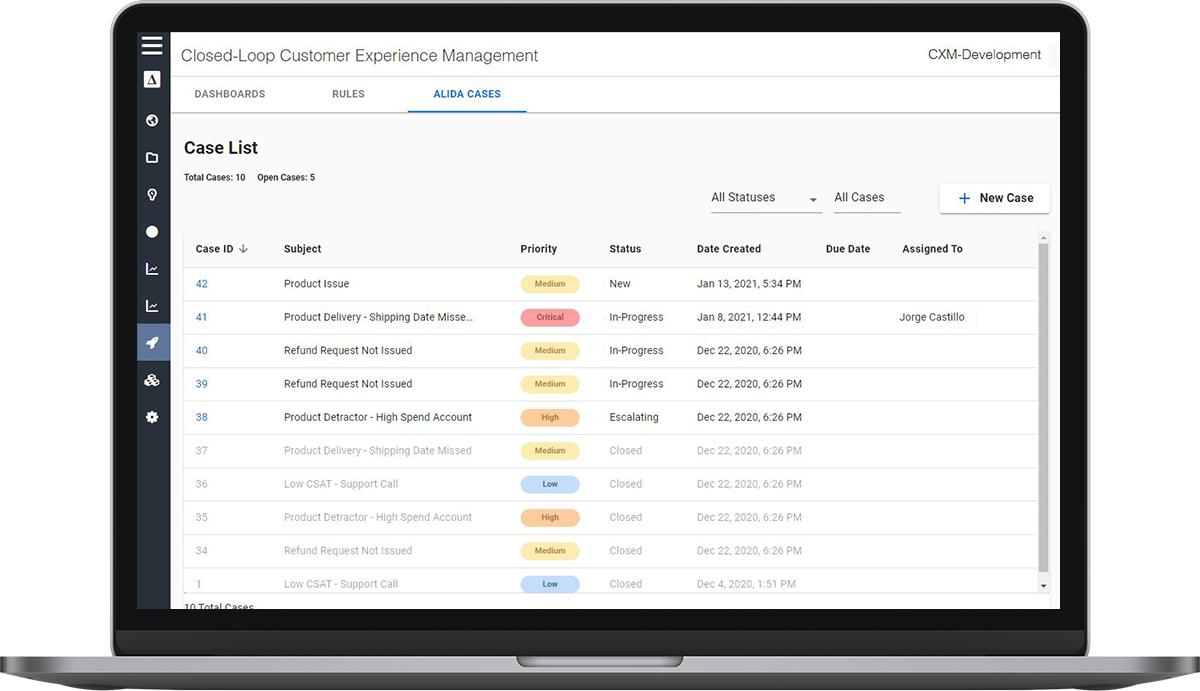
Task: Open the All Cases filter dropdown
Action: [867, 198]
